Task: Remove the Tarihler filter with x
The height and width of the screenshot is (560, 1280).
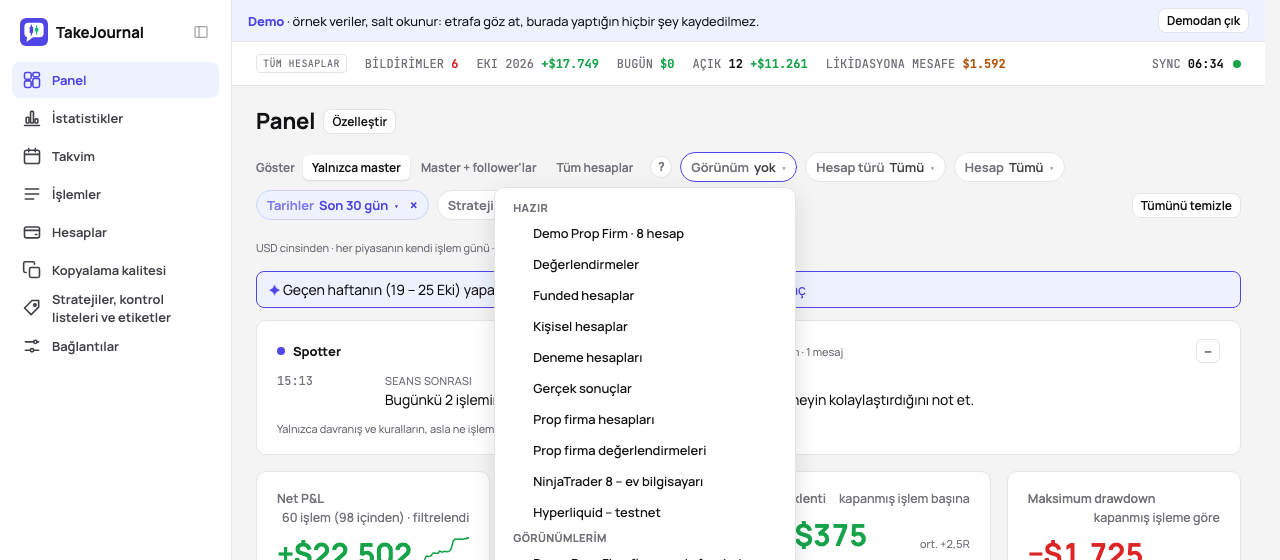Action: (413, 205)
